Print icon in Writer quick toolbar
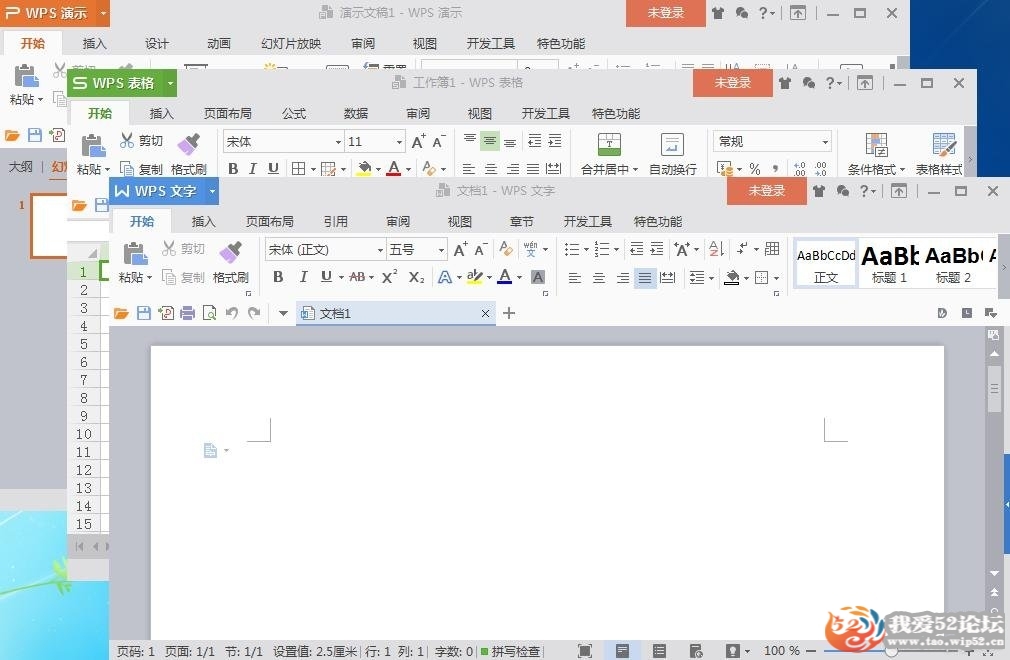The height and width of the screenshot is (660, 1010). 187,314
